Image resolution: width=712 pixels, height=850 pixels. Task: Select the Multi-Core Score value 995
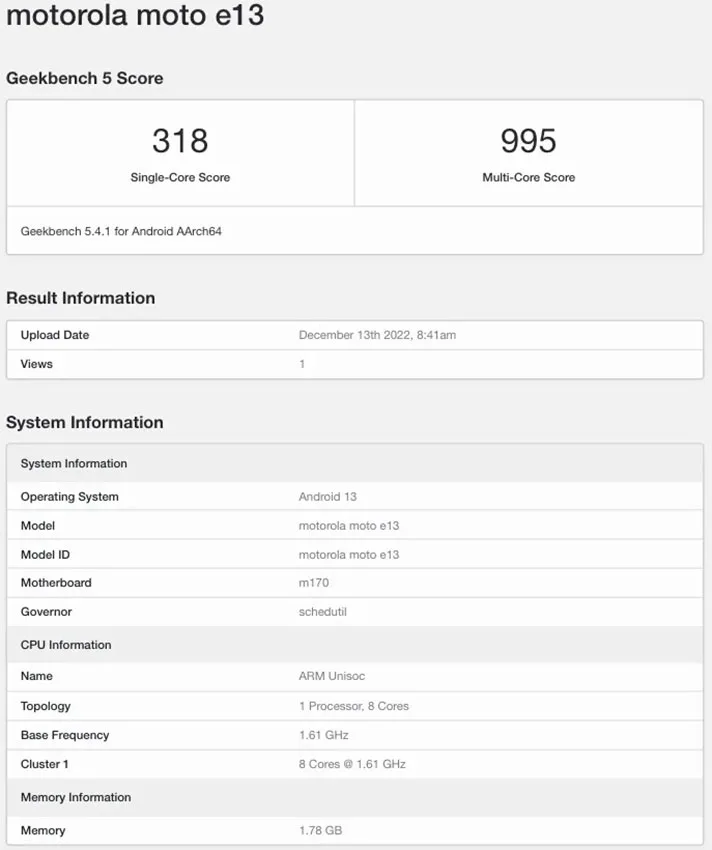tap(528, 141)
